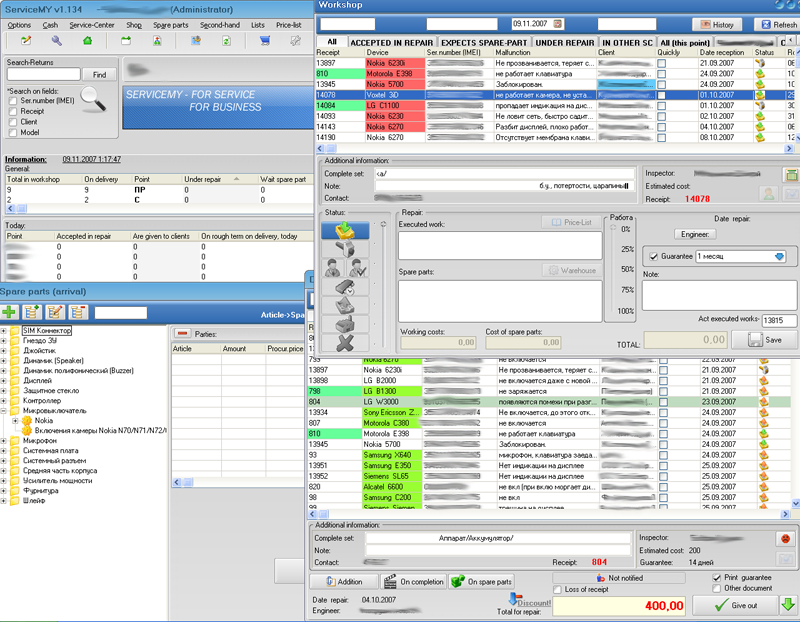This screenshot has width=800, height=622.
Task: Click the green plus add icon
Action: point(9,313)
